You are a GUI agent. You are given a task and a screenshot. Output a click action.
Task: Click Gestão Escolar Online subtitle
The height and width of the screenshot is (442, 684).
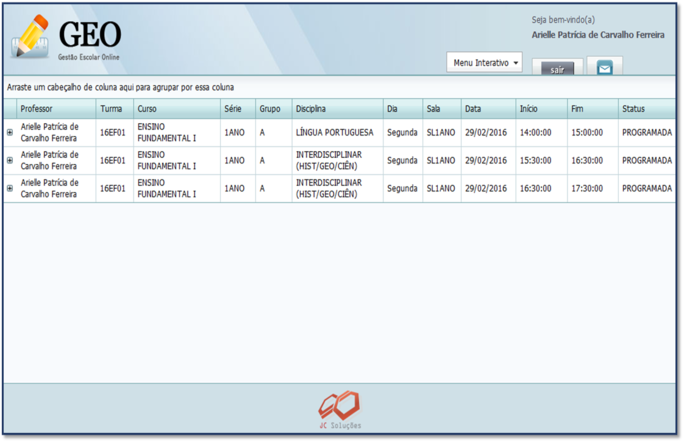(89, 57)
